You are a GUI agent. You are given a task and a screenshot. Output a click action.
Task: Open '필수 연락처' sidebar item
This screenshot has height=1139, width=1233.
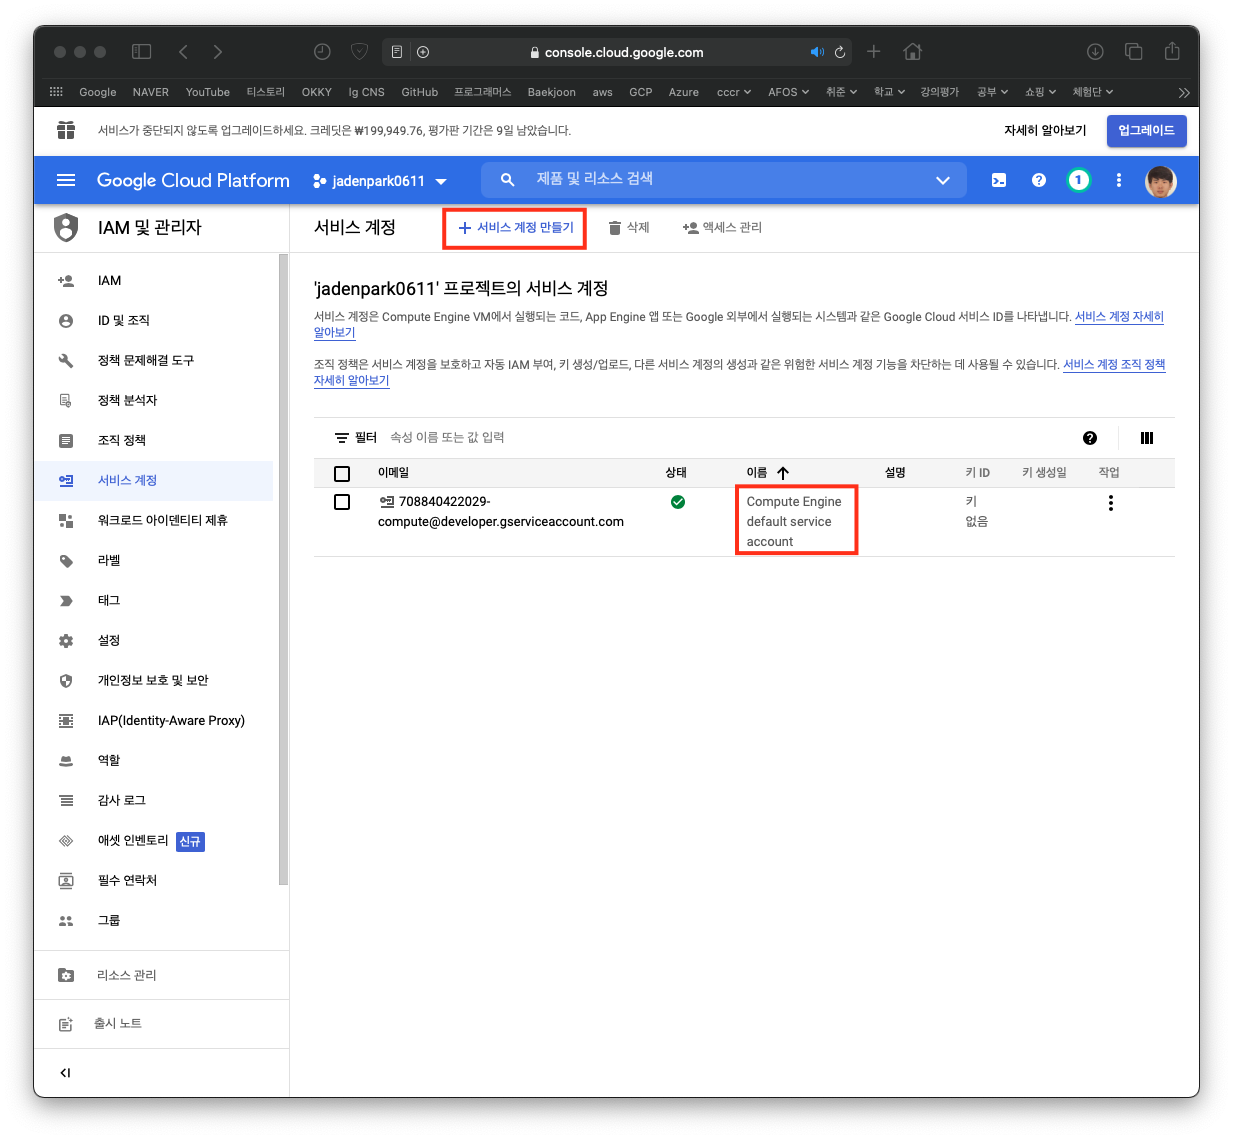154,881
